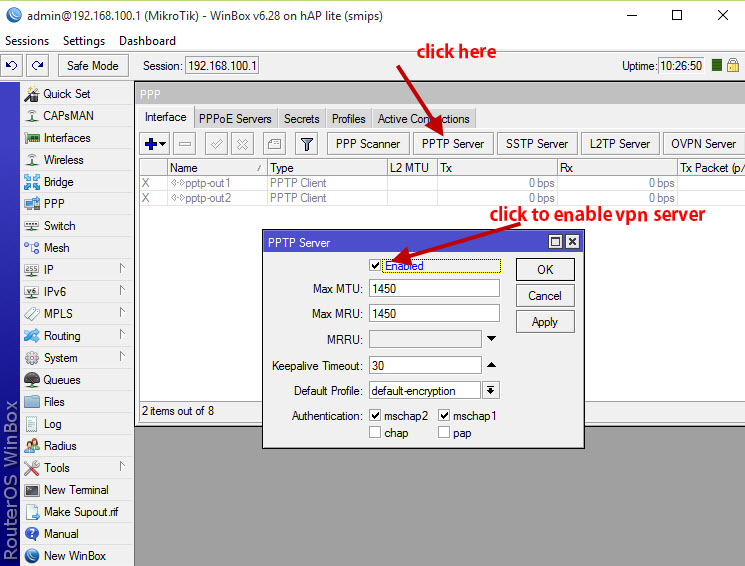Toggle mschap1 authentication
The width and height of the screenshot is (745, 566).
(444, 415)
